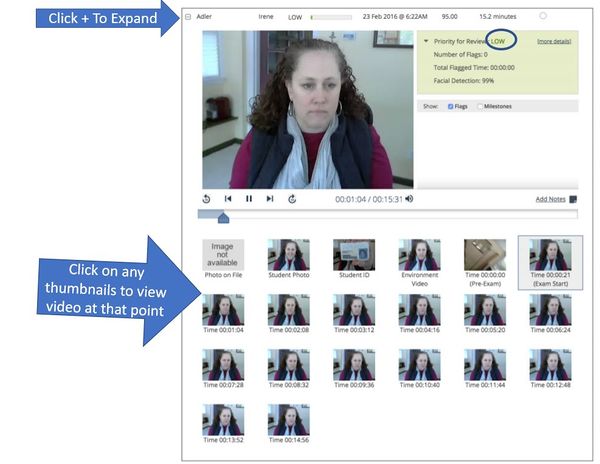This screenshot has height=464, width=600.
Task: Open the Student ID thumbnail
Action: pos(353,255)
